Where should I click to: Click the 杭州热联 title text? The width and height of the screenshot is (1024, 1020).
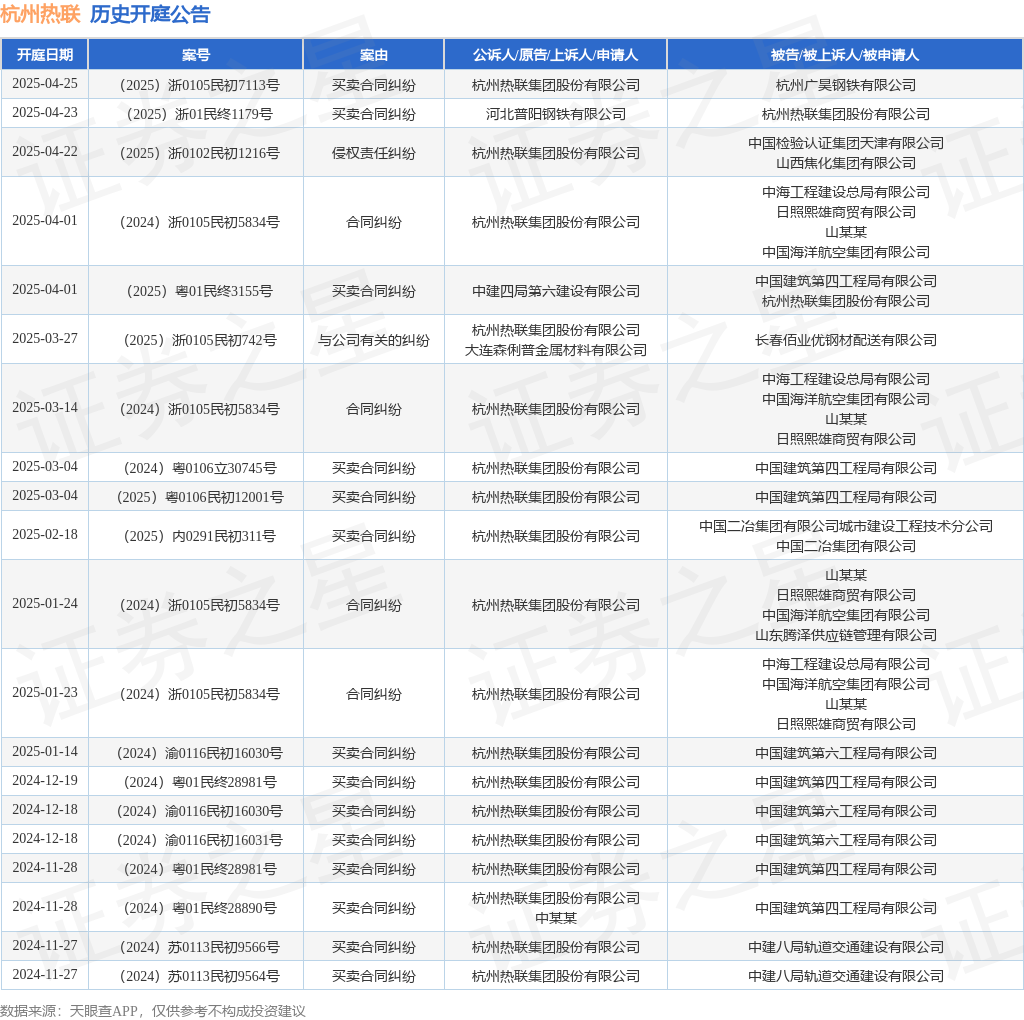40,14
